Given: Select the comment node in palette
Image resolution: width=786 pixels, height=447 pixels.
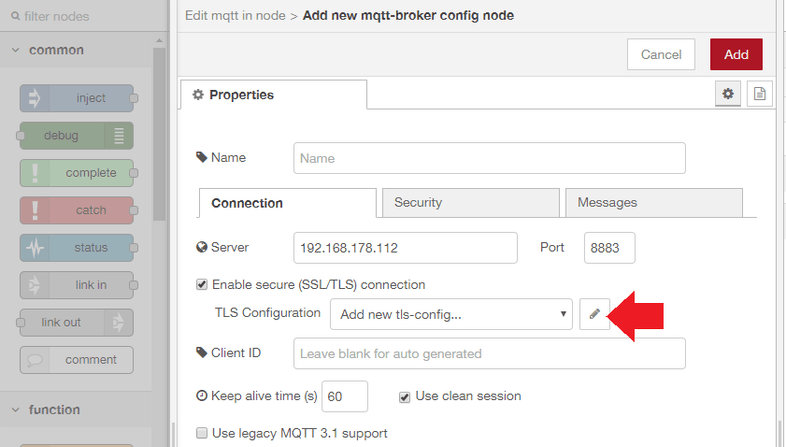Looking at the screenshot, I should [77, 359].
